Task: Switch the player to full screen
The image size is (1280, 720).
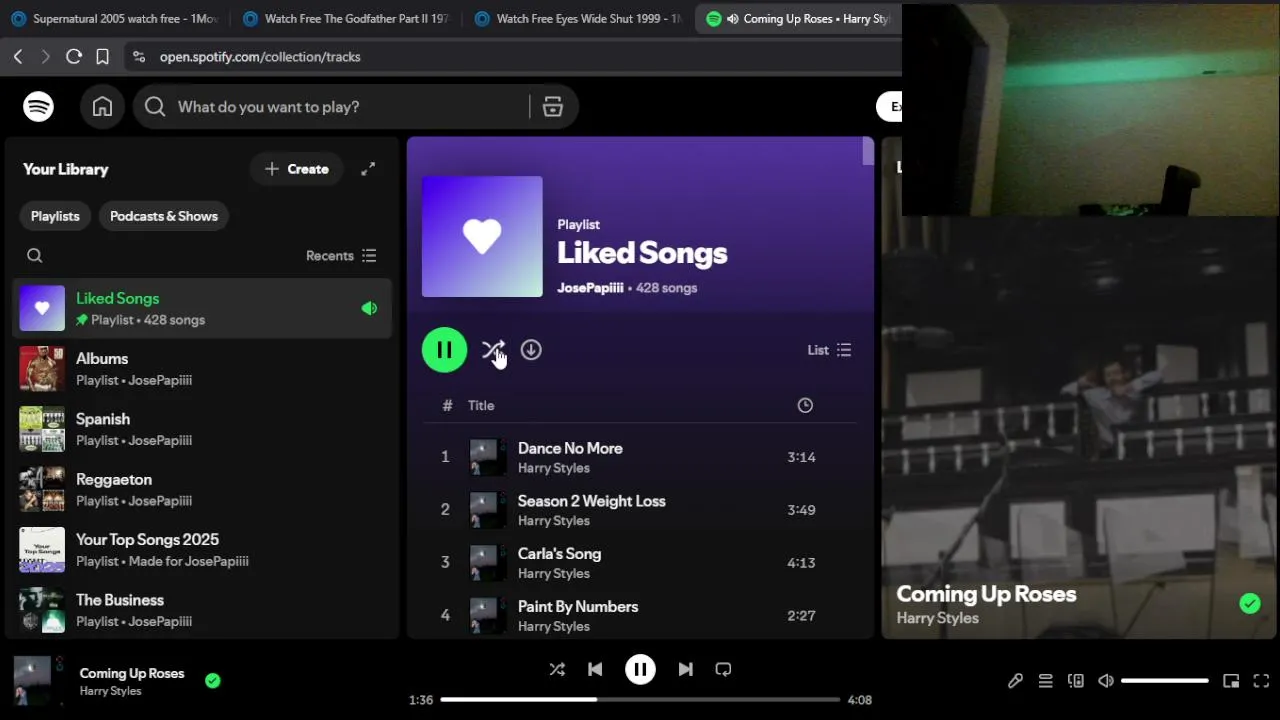Action: coord(1261,681)
